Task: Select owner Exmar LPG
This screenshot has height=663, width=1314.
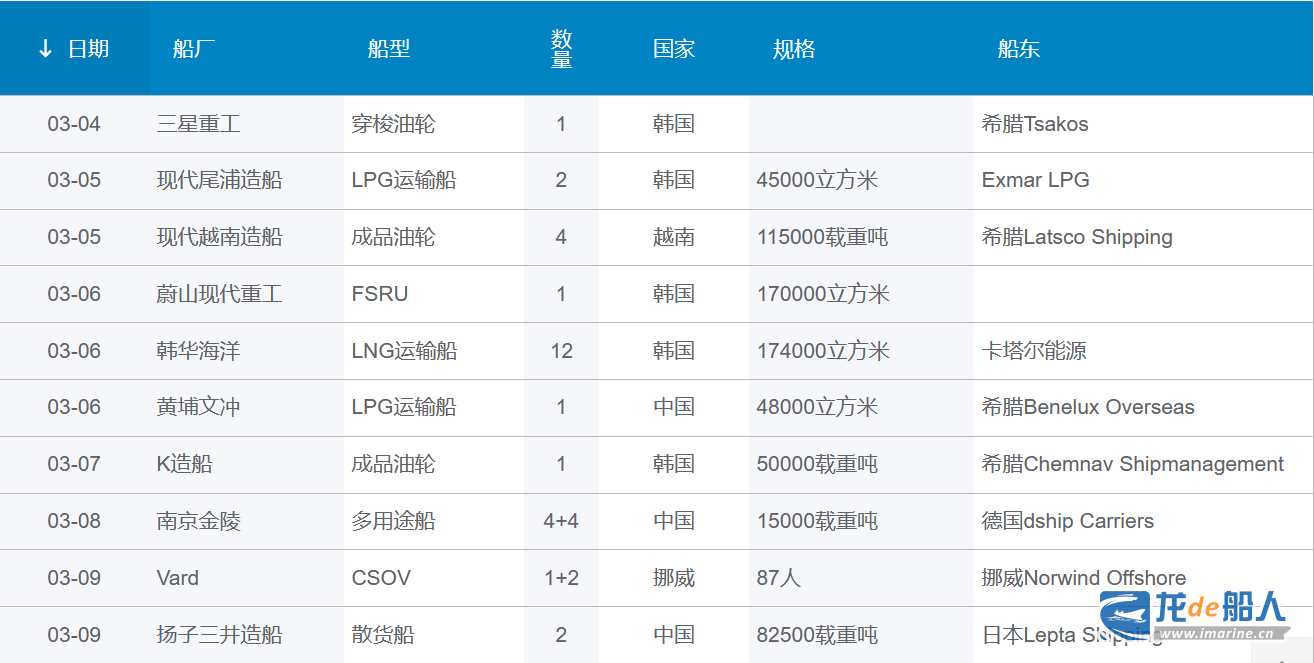Action: (1036, 180)
